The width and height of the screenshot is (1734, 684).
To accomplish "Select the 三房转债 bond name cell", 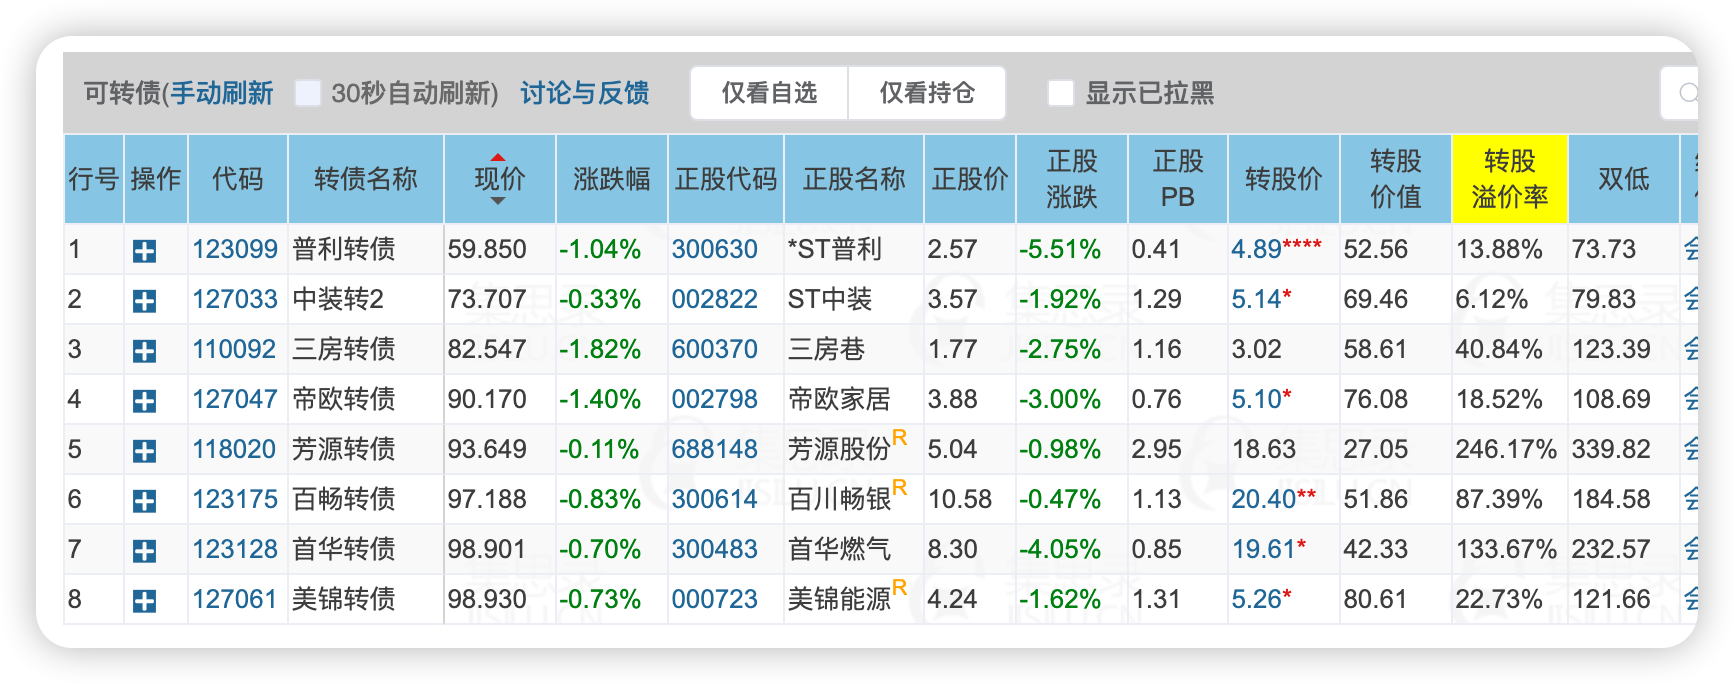I will (x=366, y=349).
